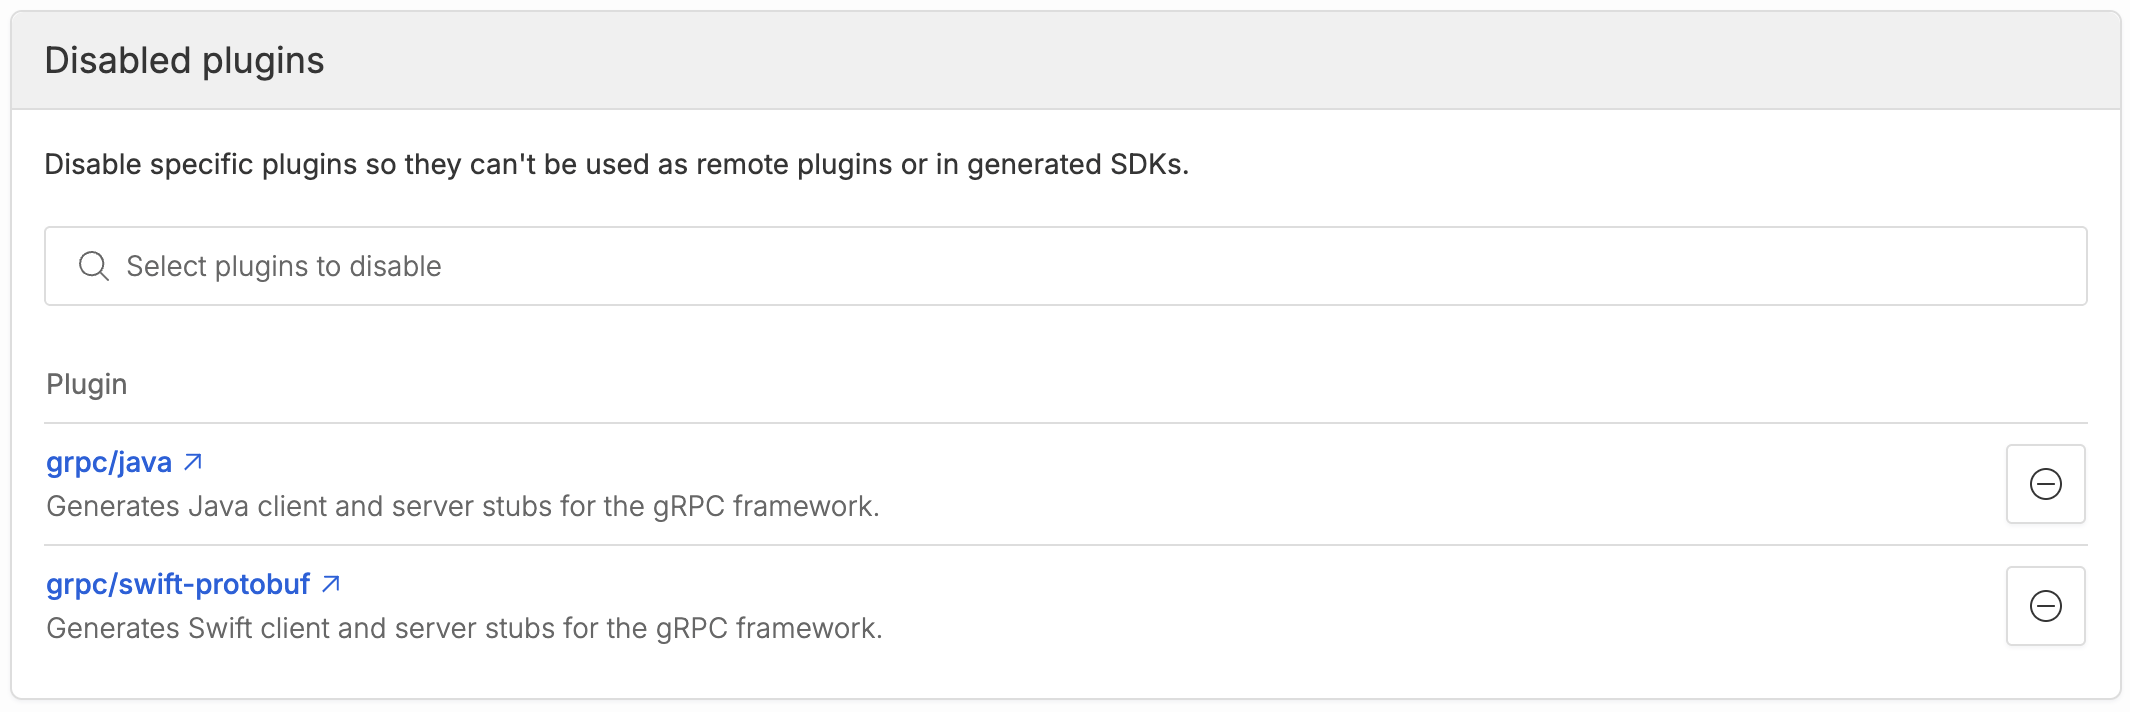The image size is (2130, 712).
Task: Select the grpc/swift-protobuf table row
Action: point(1200,606)
